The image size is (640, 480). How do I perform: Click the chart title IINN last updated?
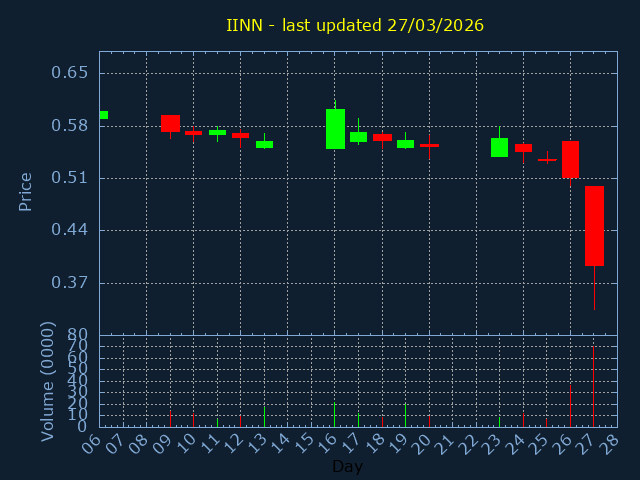pos(355,25)
